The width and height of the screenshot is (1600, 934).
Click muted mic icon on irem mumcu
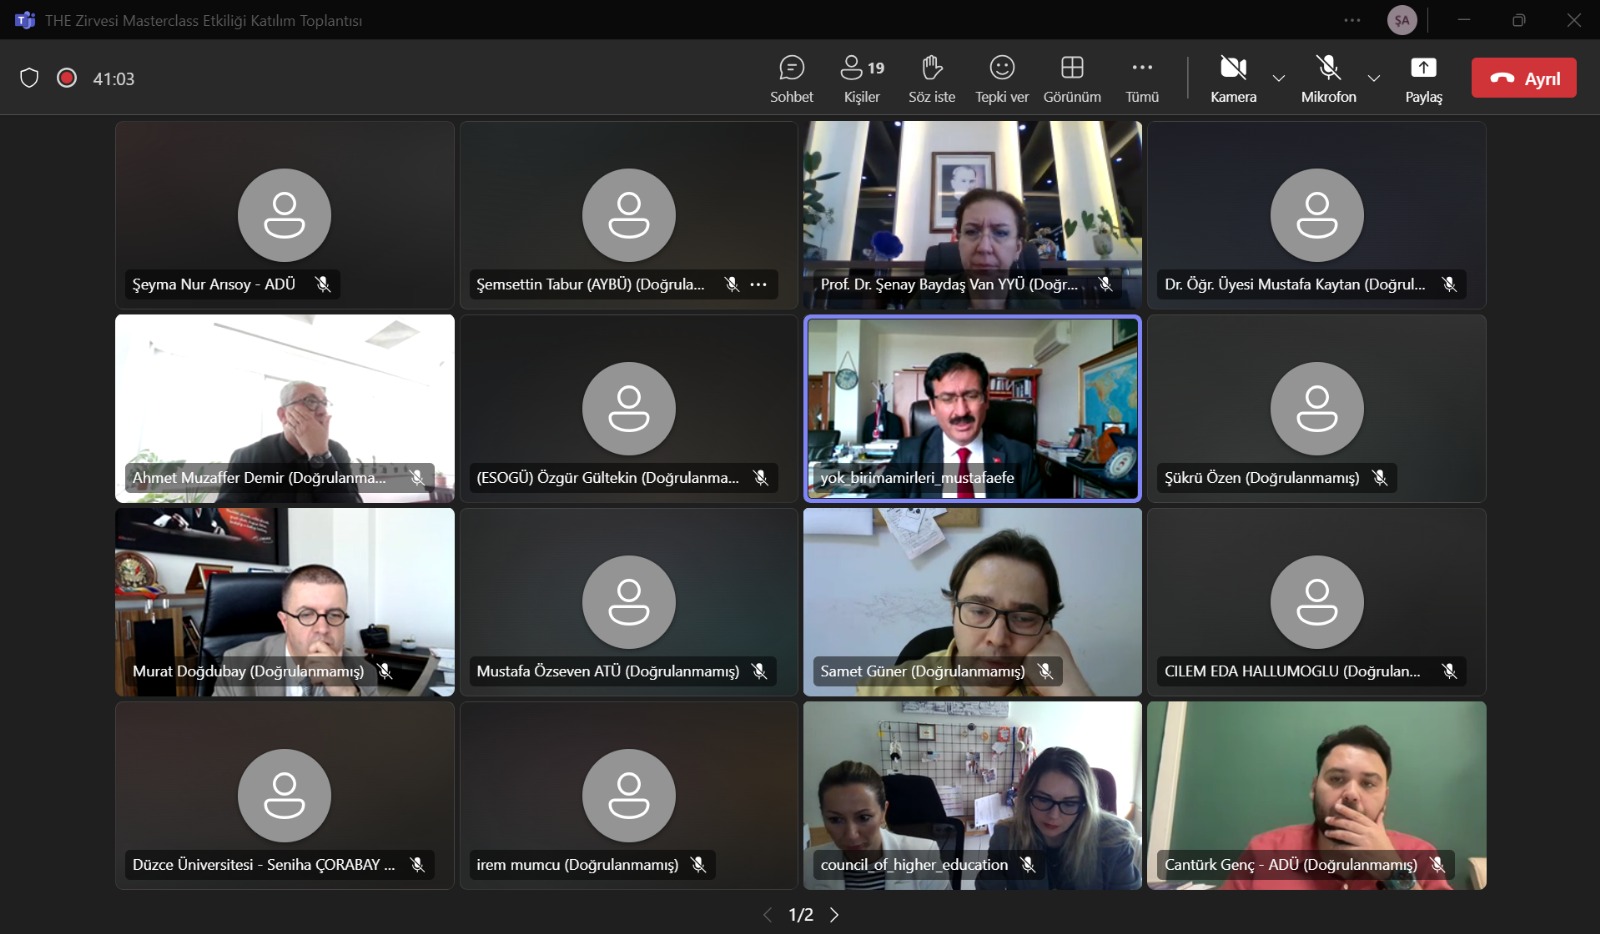(x=698, y=865)
